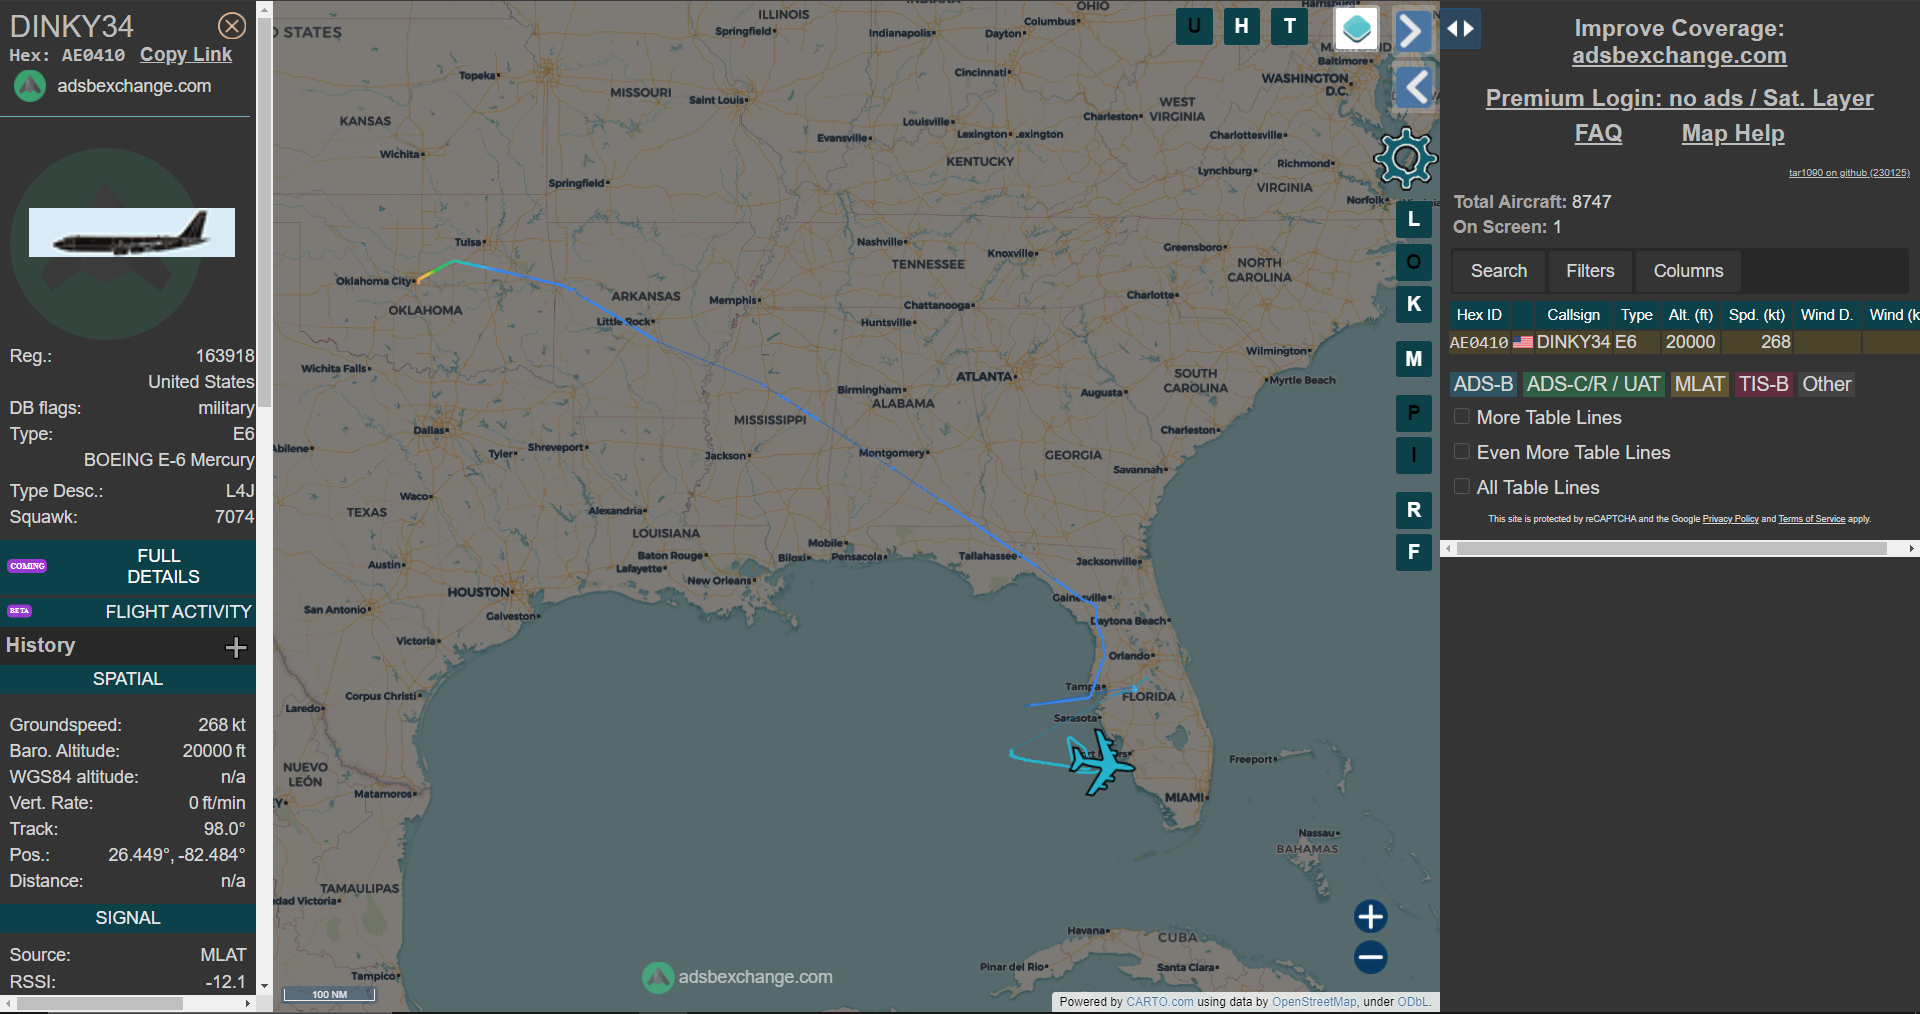Image resolution: width=1920 pixels, height=1014 pixels.
Task: Select the DINKY34 row in aircraft table
Action: pos(1684,342)
